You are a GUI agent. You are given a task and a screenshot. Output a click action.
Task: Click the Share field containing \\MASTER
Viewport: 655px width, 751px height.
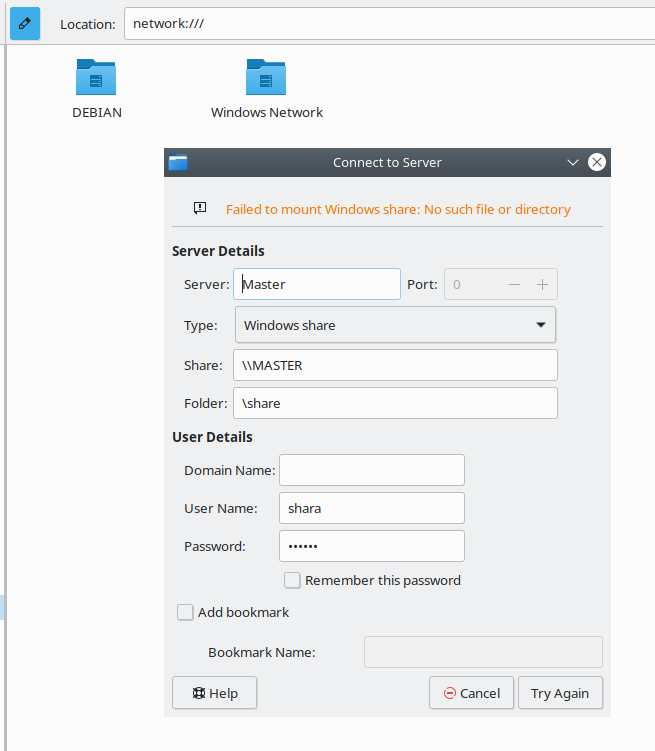pos(394,365)
